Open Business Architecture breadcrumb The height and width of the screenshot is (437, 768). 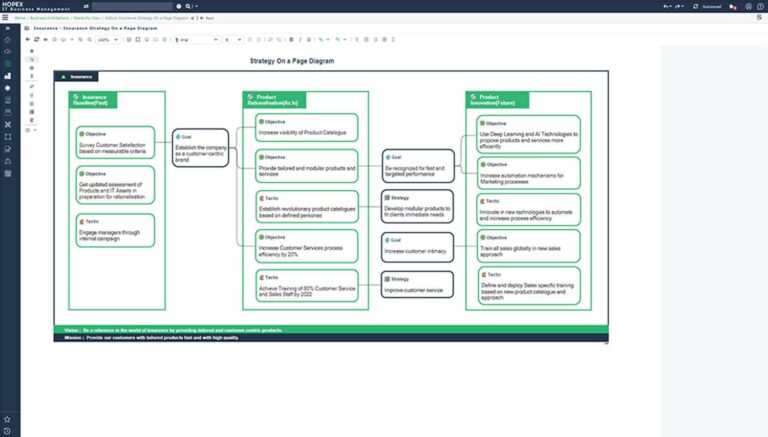coord(50,18)
